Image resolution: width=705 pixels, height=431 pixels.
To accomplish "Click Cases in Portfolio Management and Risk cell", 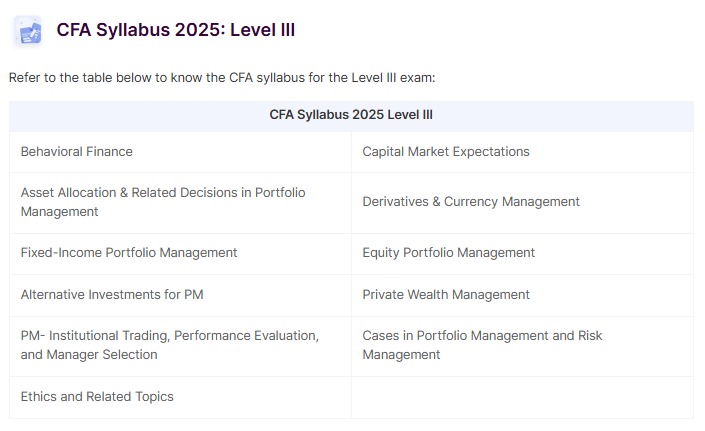I will point(522,347).
